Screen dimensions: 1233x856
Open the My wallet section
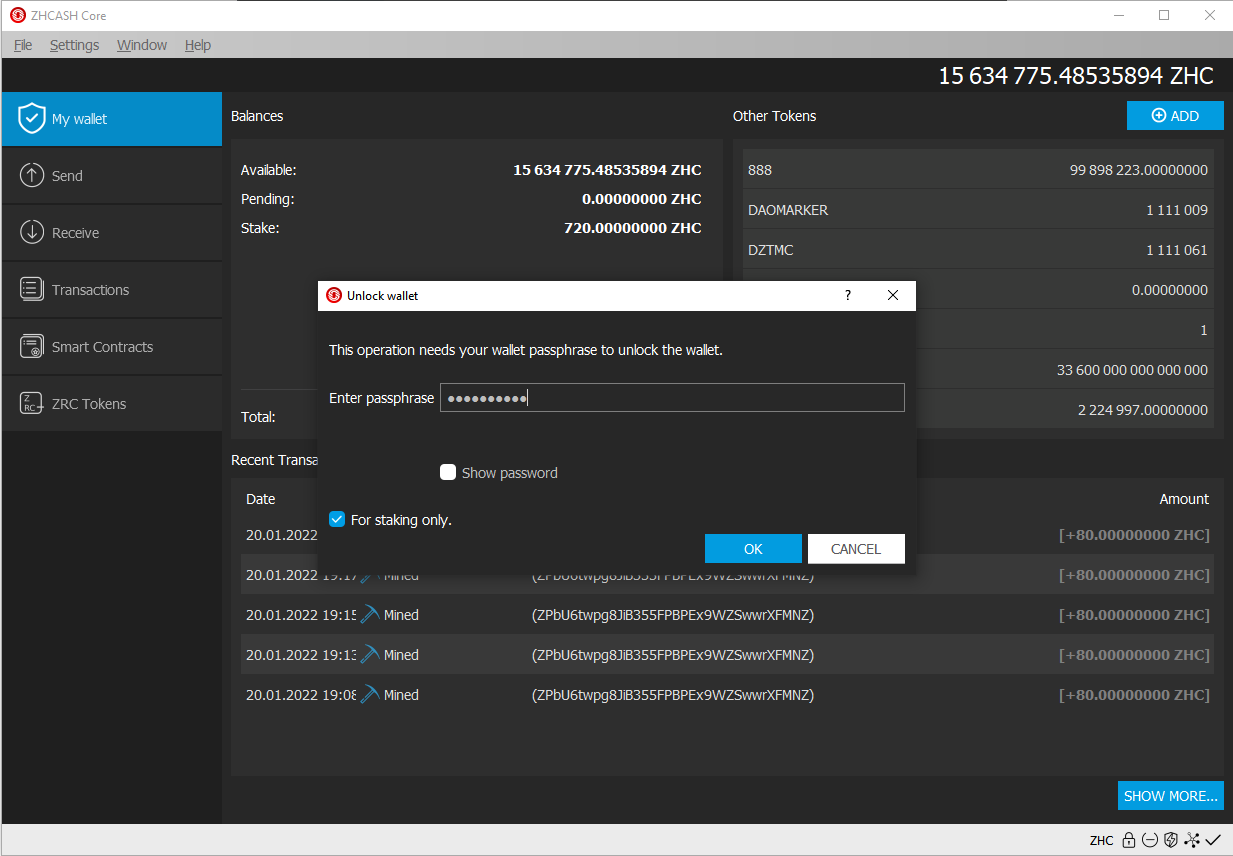coord(111,119)
